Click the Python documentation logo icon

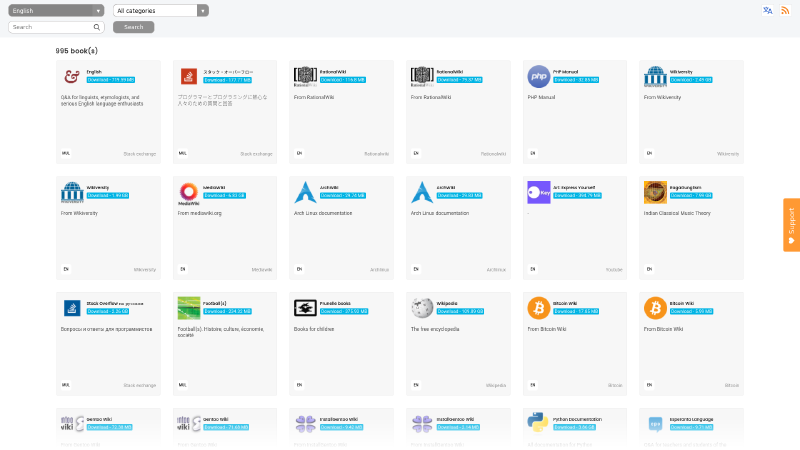pos(539,423)
